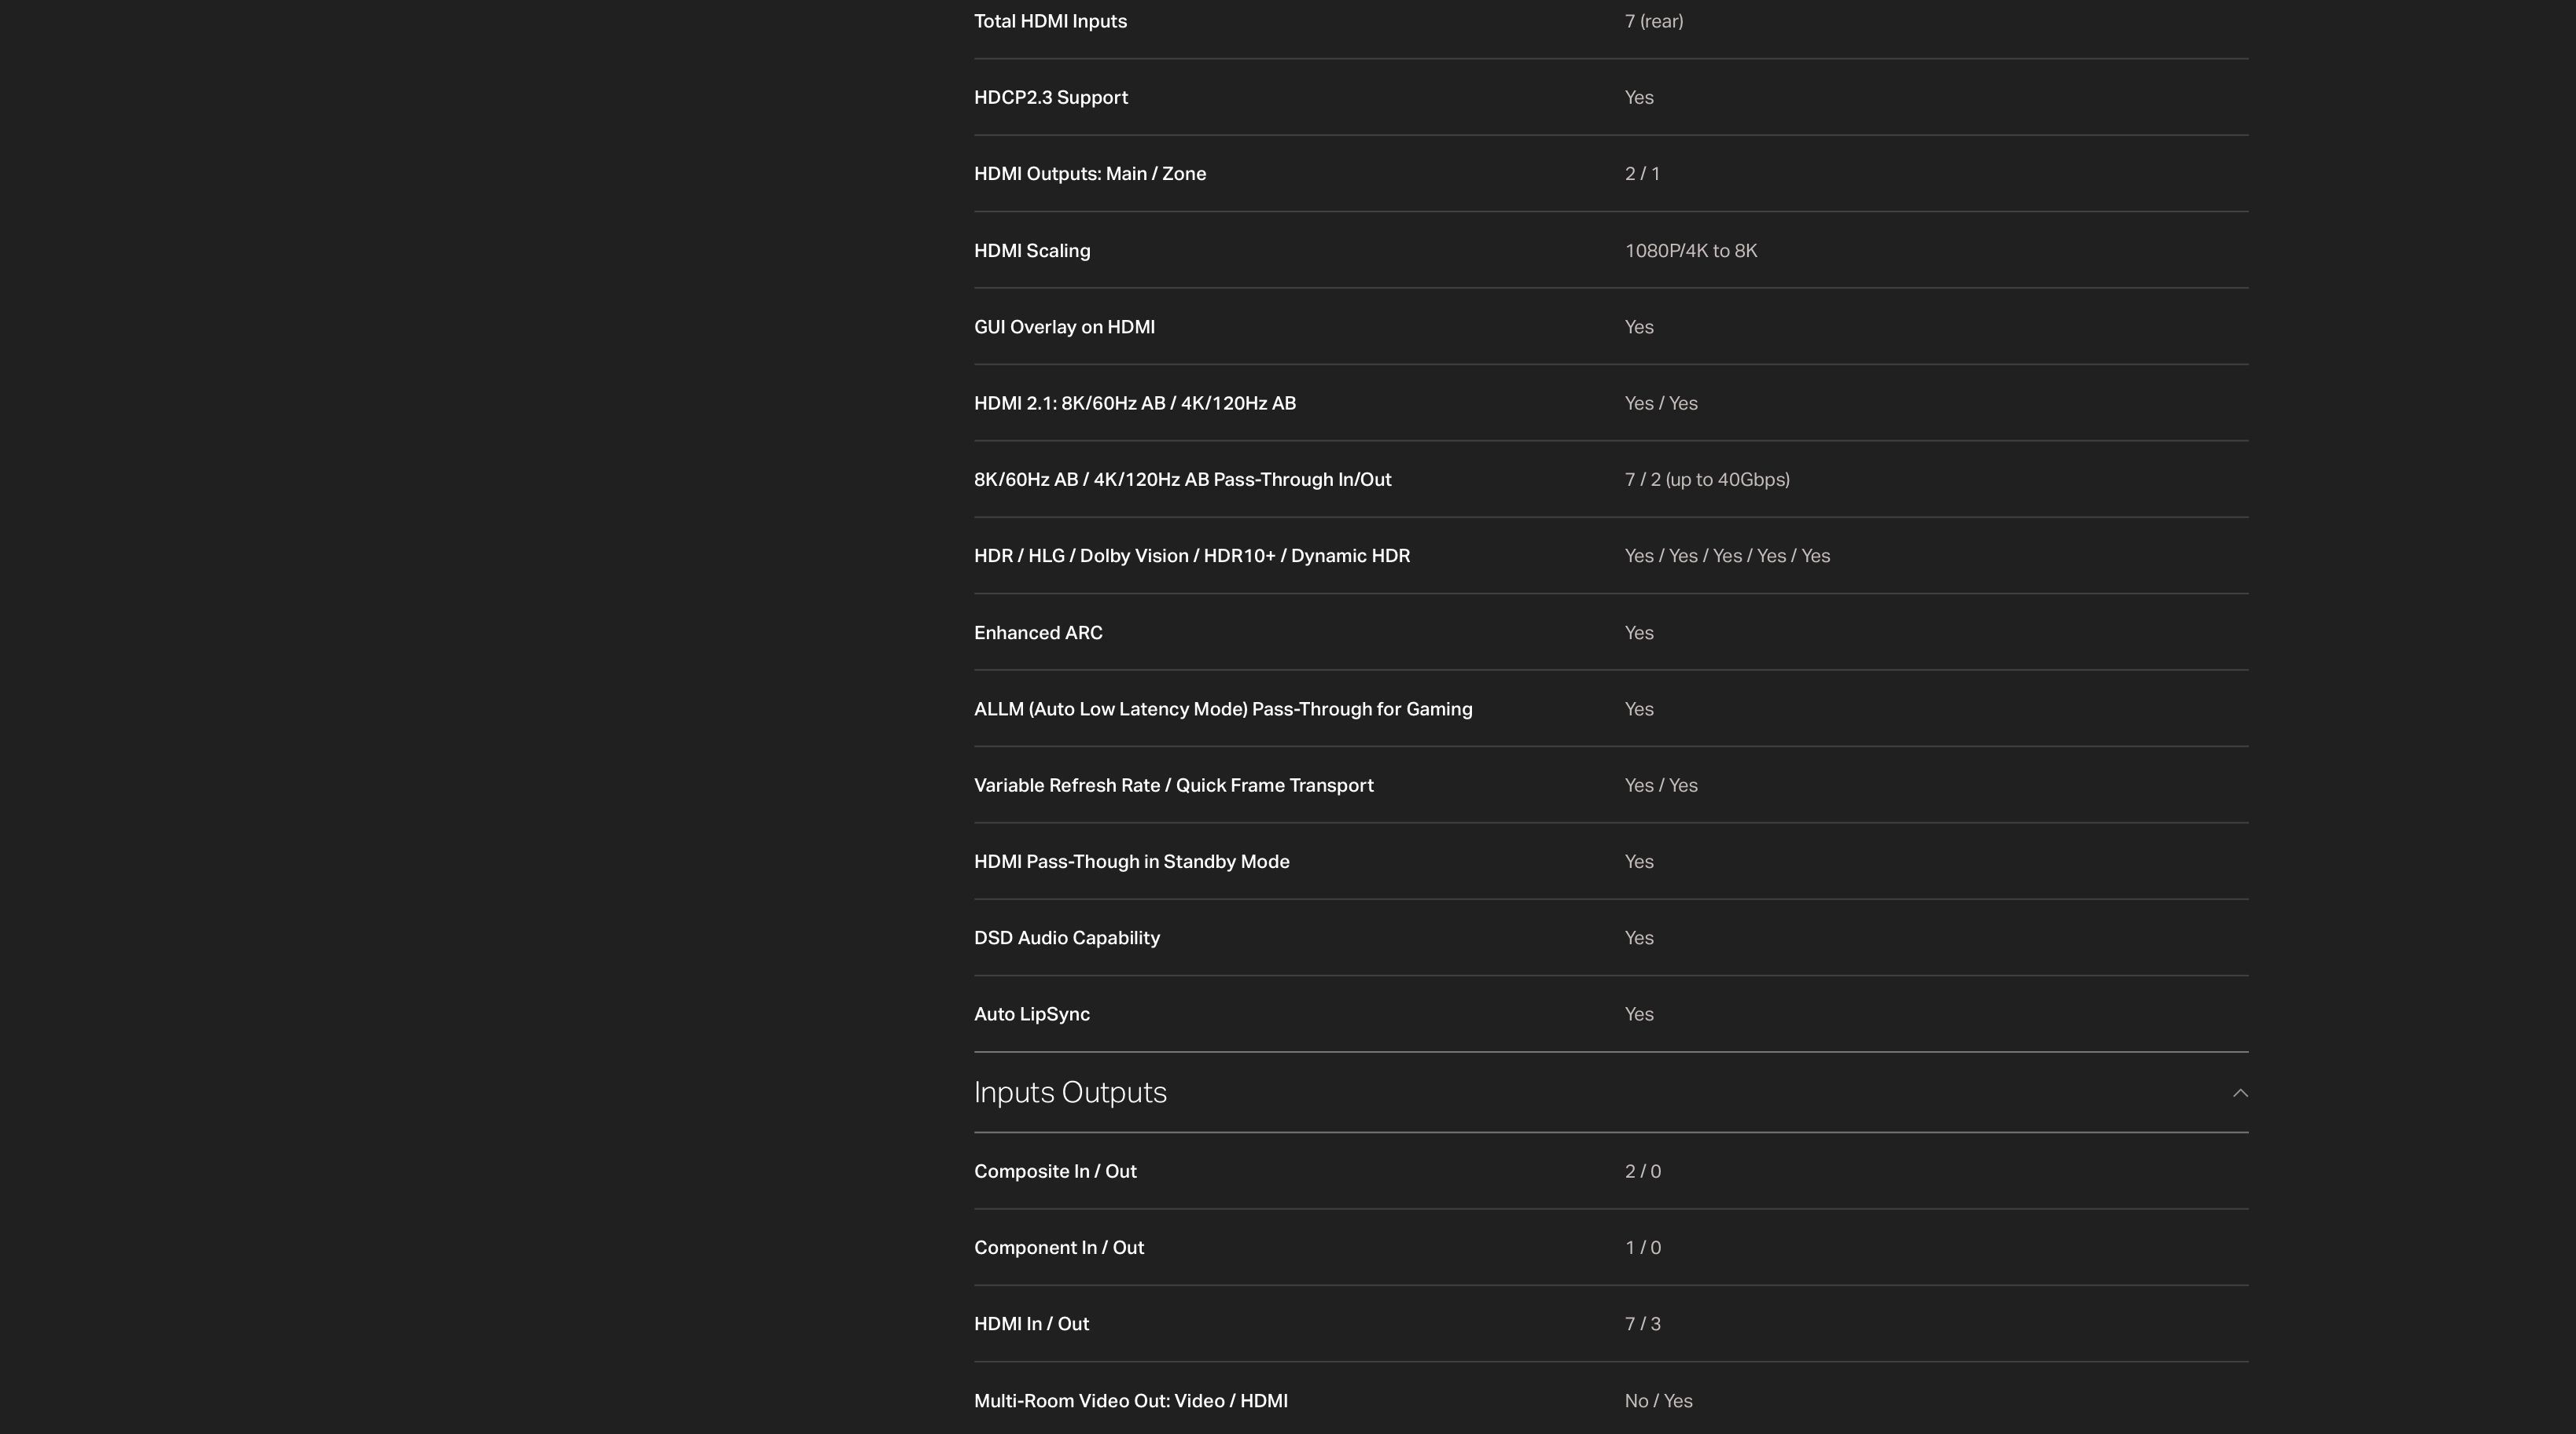Select the Composite In / Out label
The width and height of the screenshot is (2576, 1434).
coord(1055,1171)
